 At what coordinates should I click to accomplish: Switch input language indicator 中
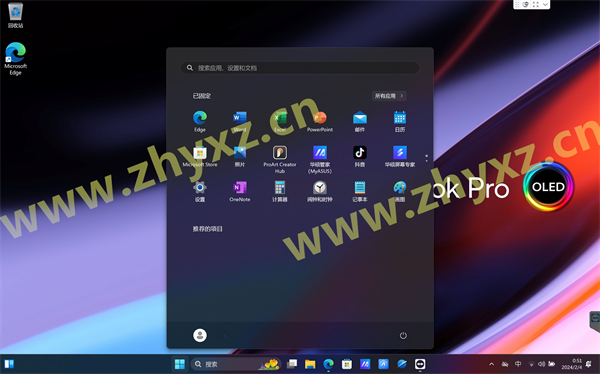pos(518,364)
